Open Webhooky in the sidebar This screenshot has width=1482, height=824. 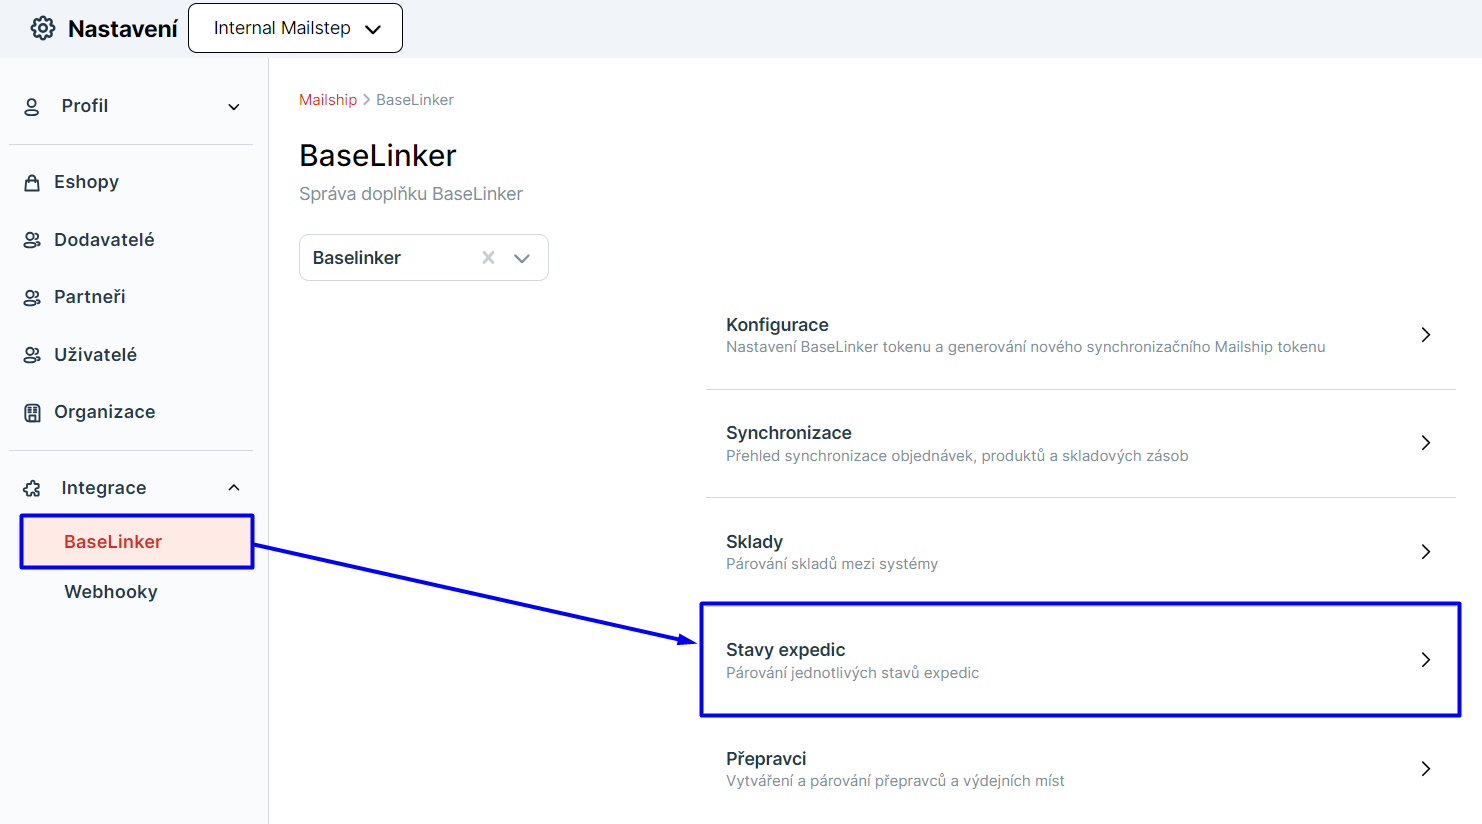pyautogui.click(x=111, y=592)
